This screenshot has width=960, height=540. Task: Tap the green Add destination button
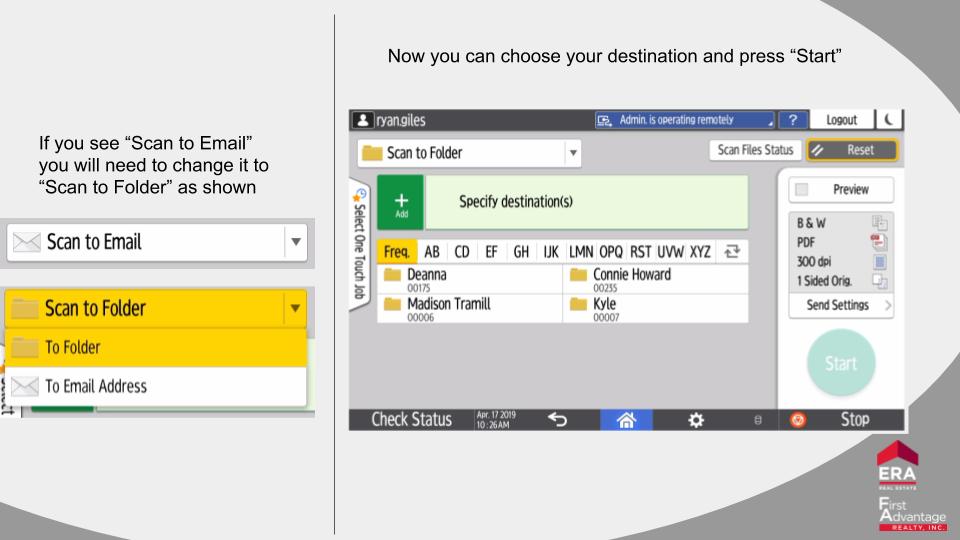point(400,203)
